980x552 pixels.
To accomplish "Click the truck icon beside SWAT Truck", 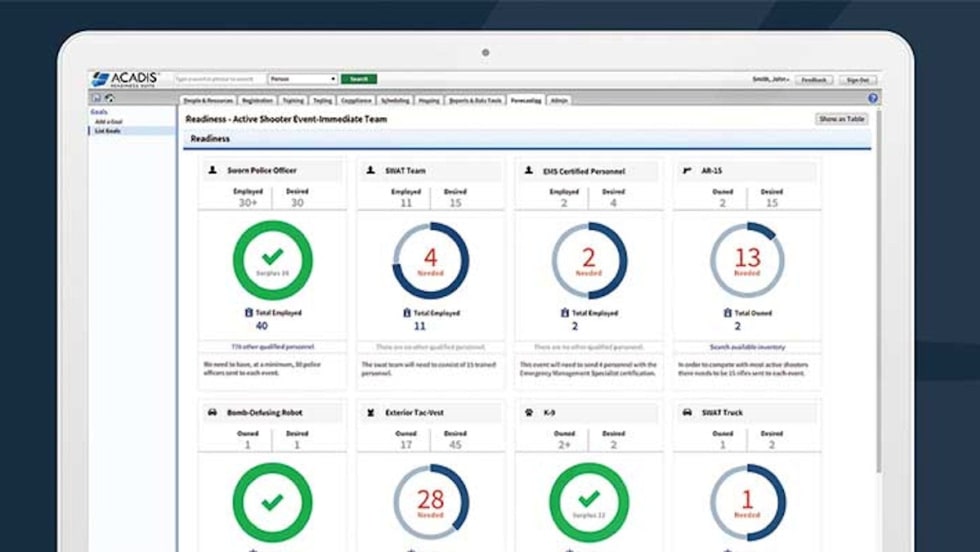I will point(688,412).
